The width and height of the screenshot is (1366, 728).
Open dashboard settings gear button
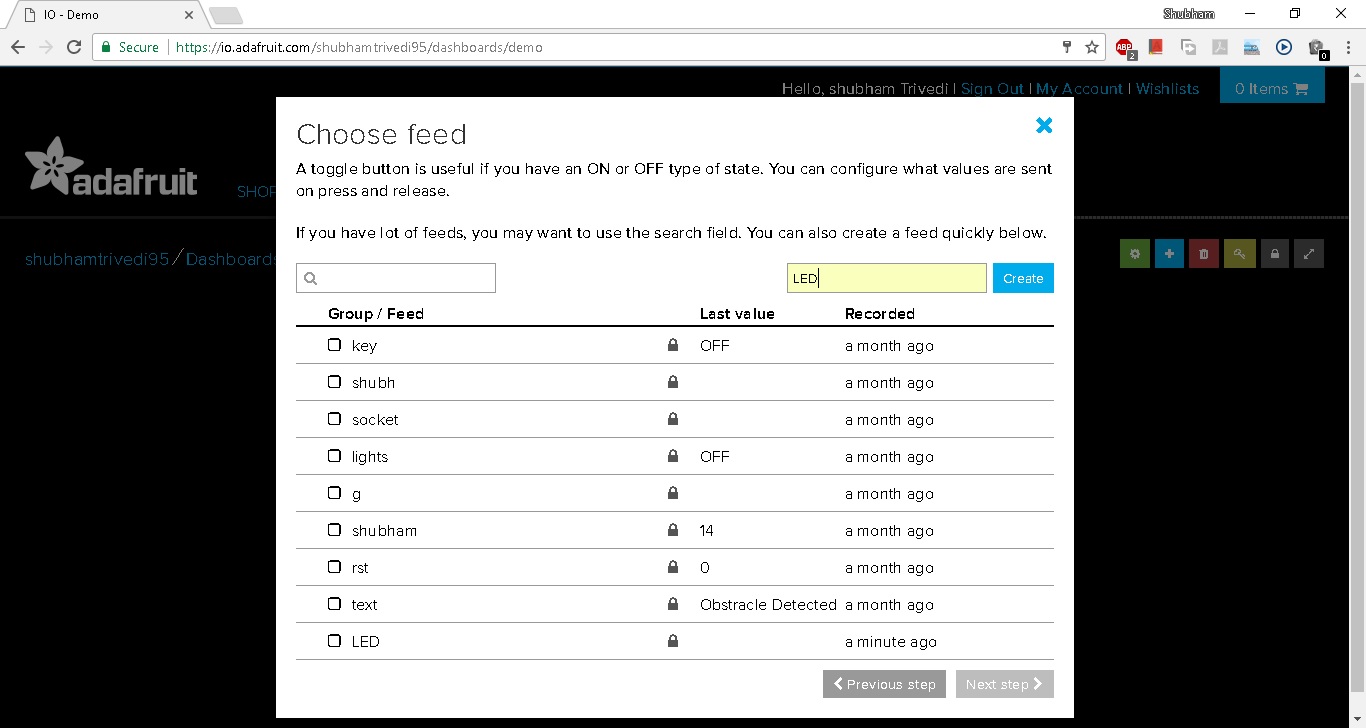(1134, 254)
